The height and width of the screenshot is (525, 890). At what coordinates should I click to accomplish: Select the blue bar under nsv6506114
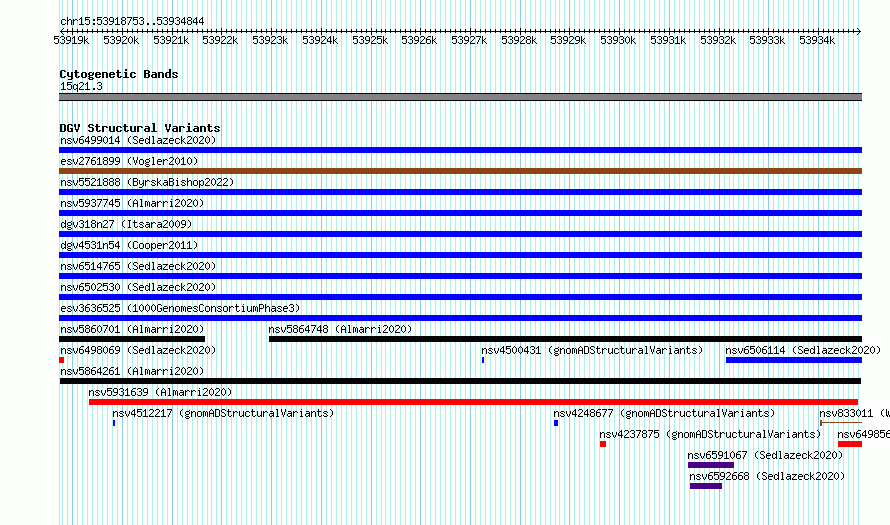click(x=794, y=360)
